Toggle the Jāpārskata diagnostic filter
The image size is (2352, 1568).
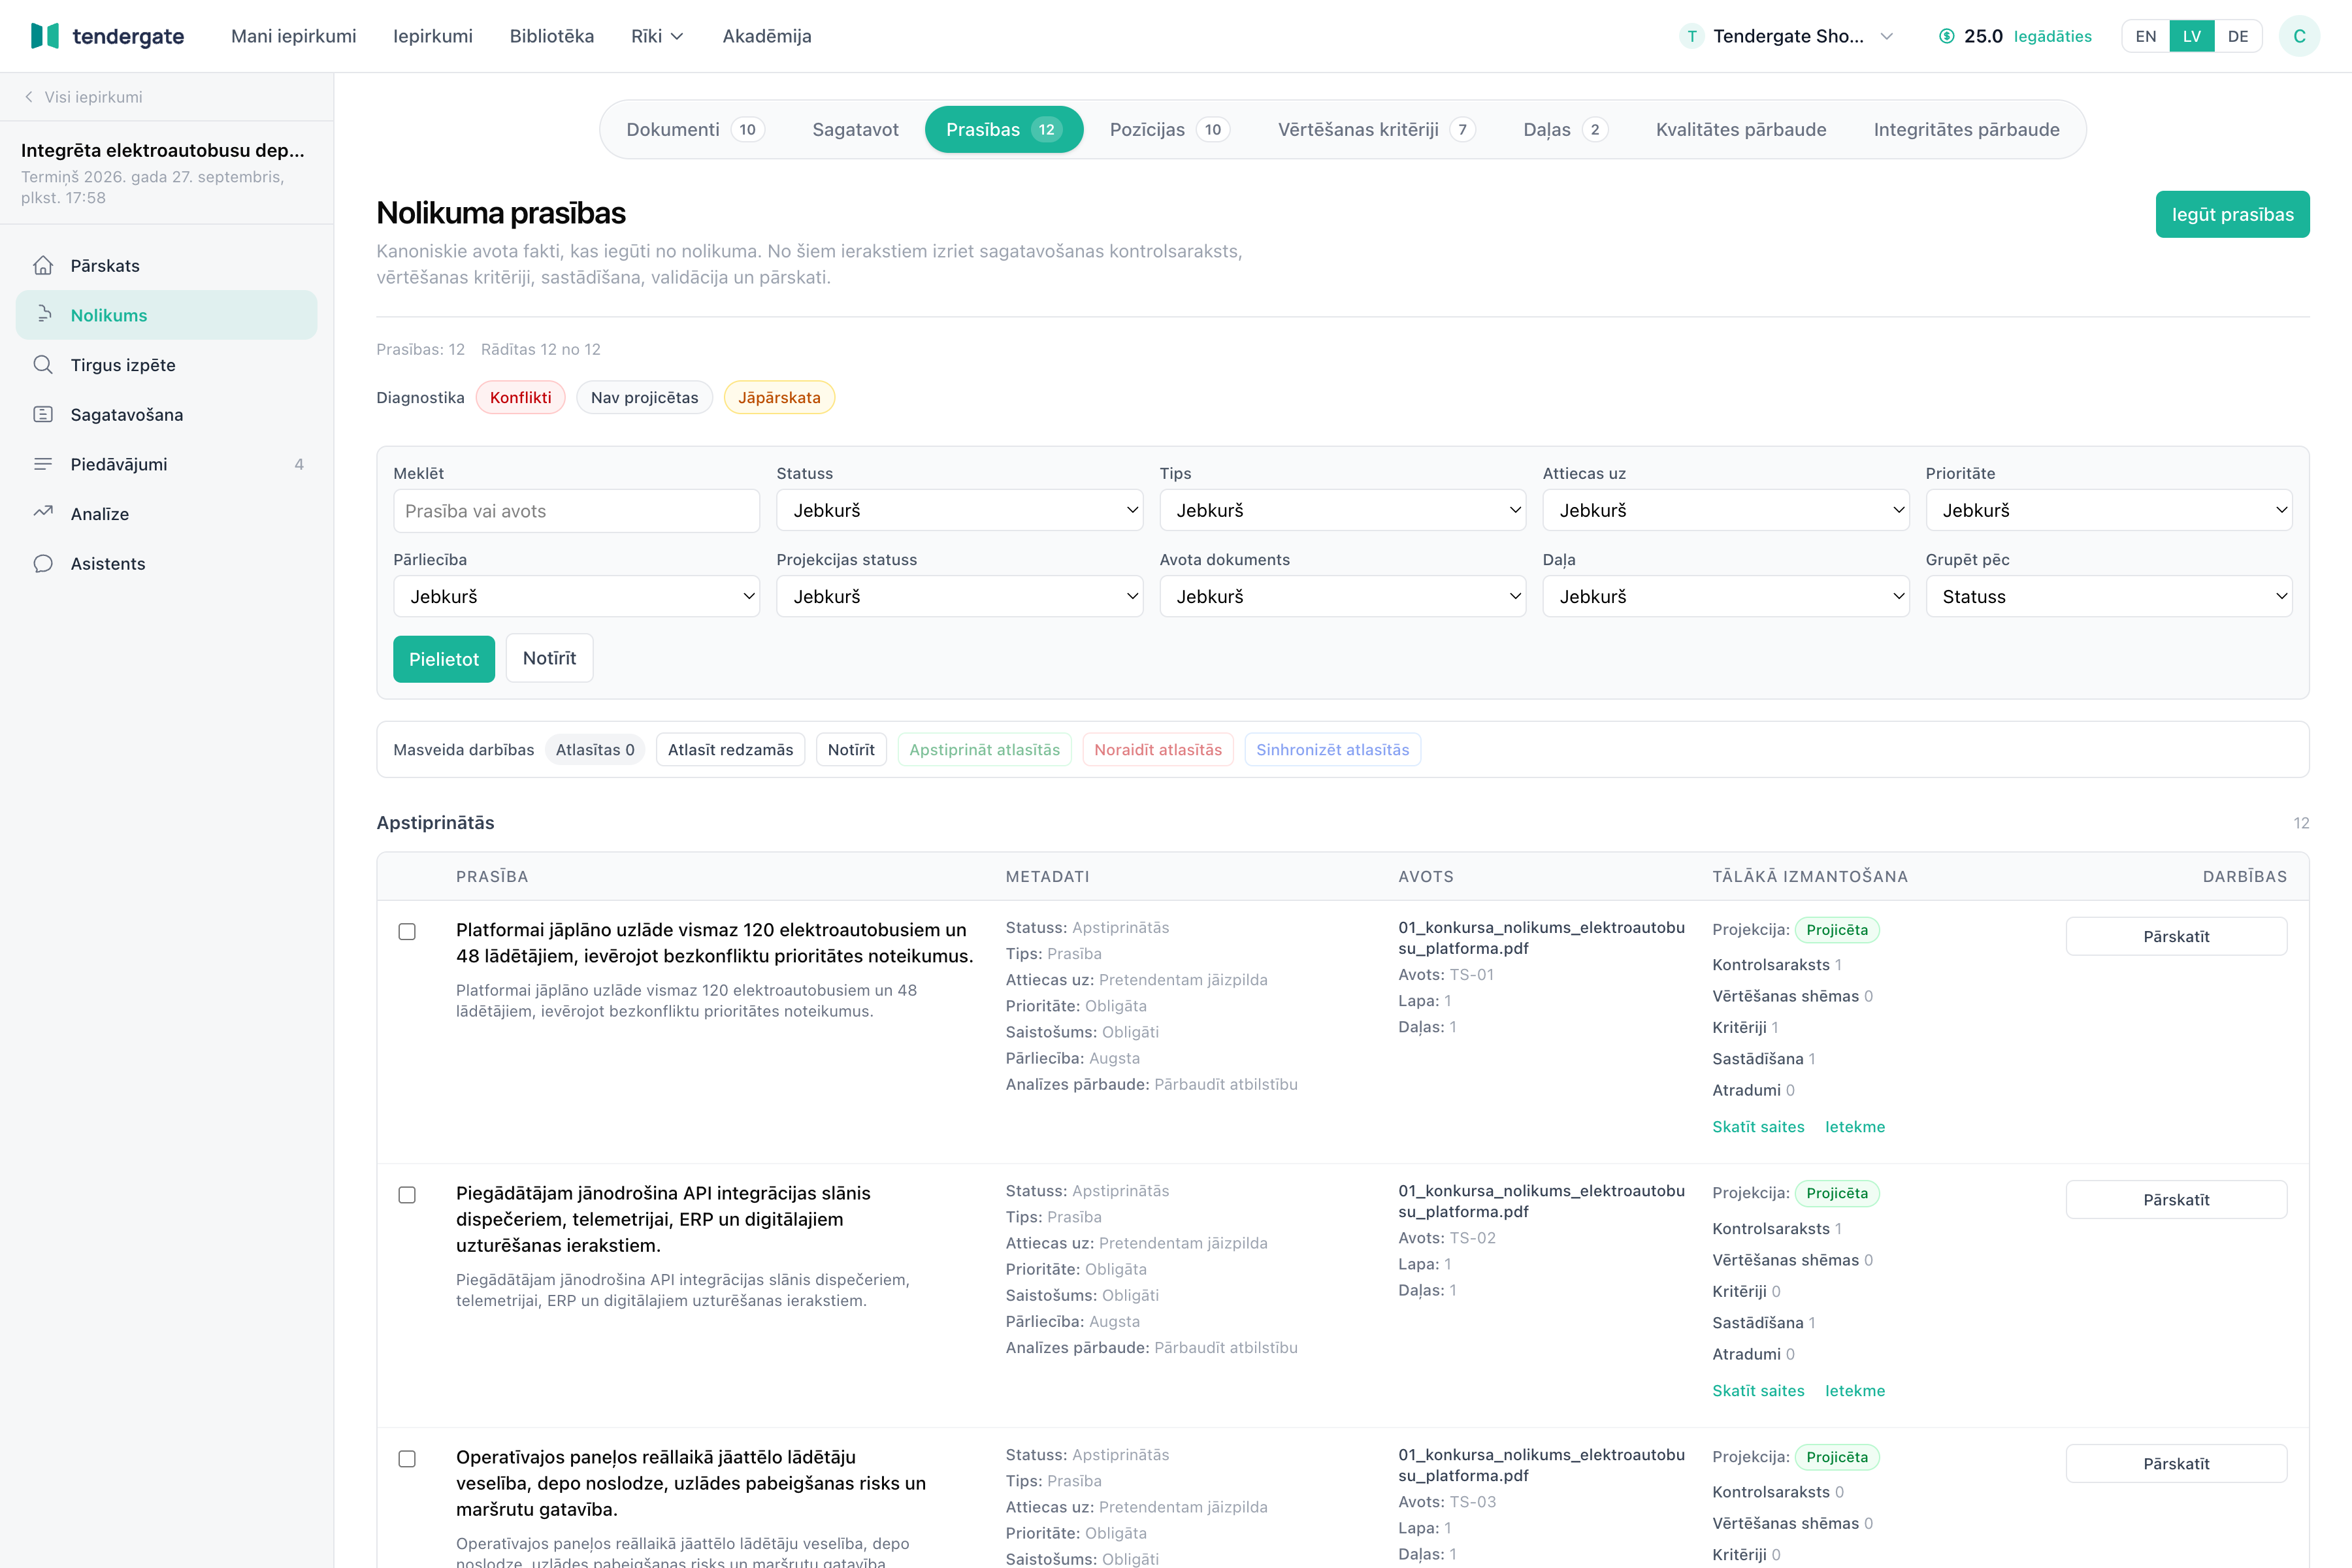(779, 397)
